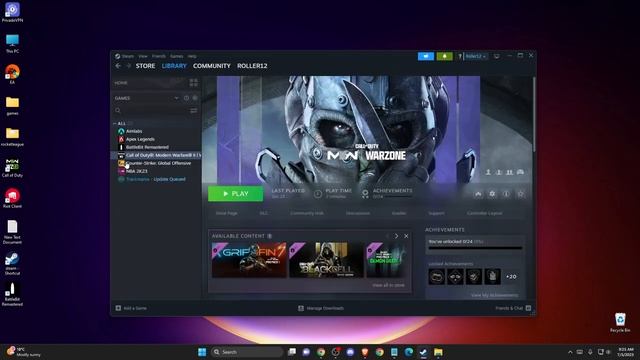
Task: Open the Games menu
Action: (177, 56)
